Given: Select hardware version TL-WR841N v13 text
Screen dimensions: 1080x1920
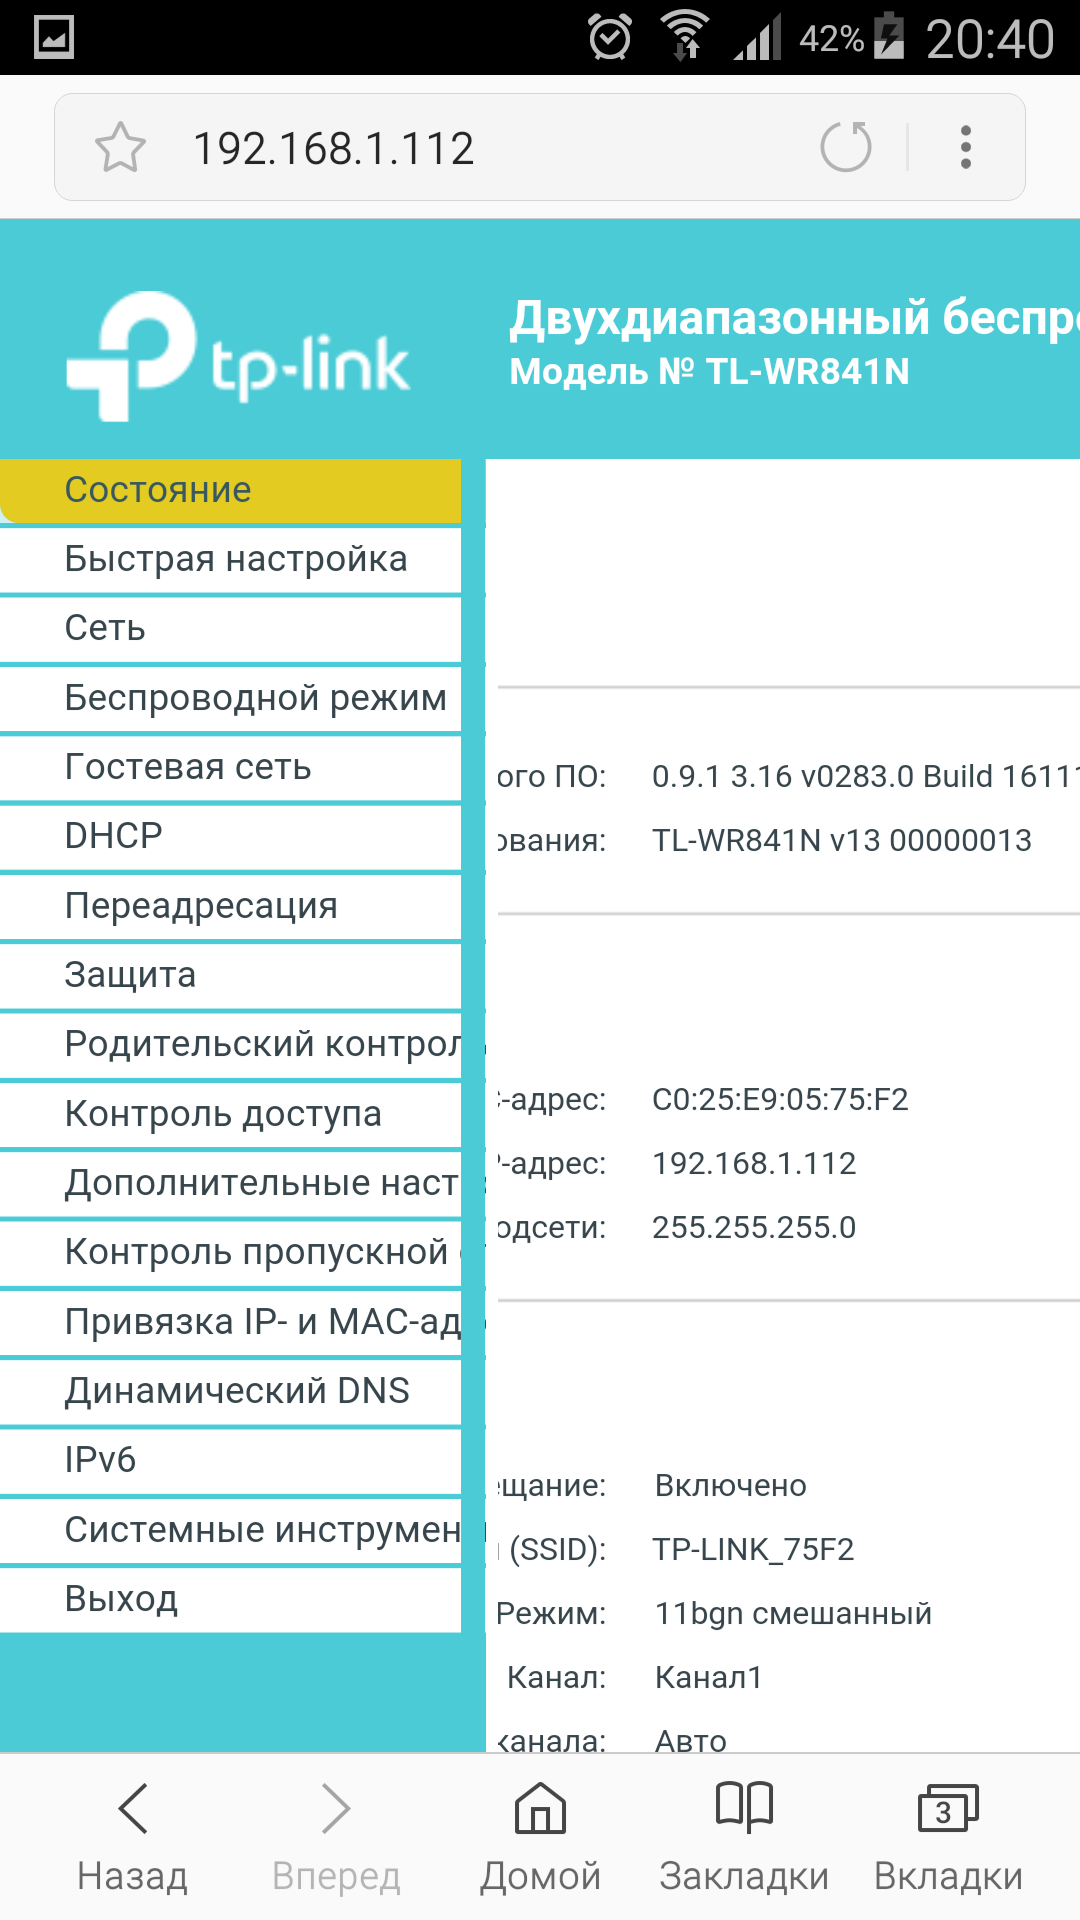Looking at the screenshot, I should (842, 840).
